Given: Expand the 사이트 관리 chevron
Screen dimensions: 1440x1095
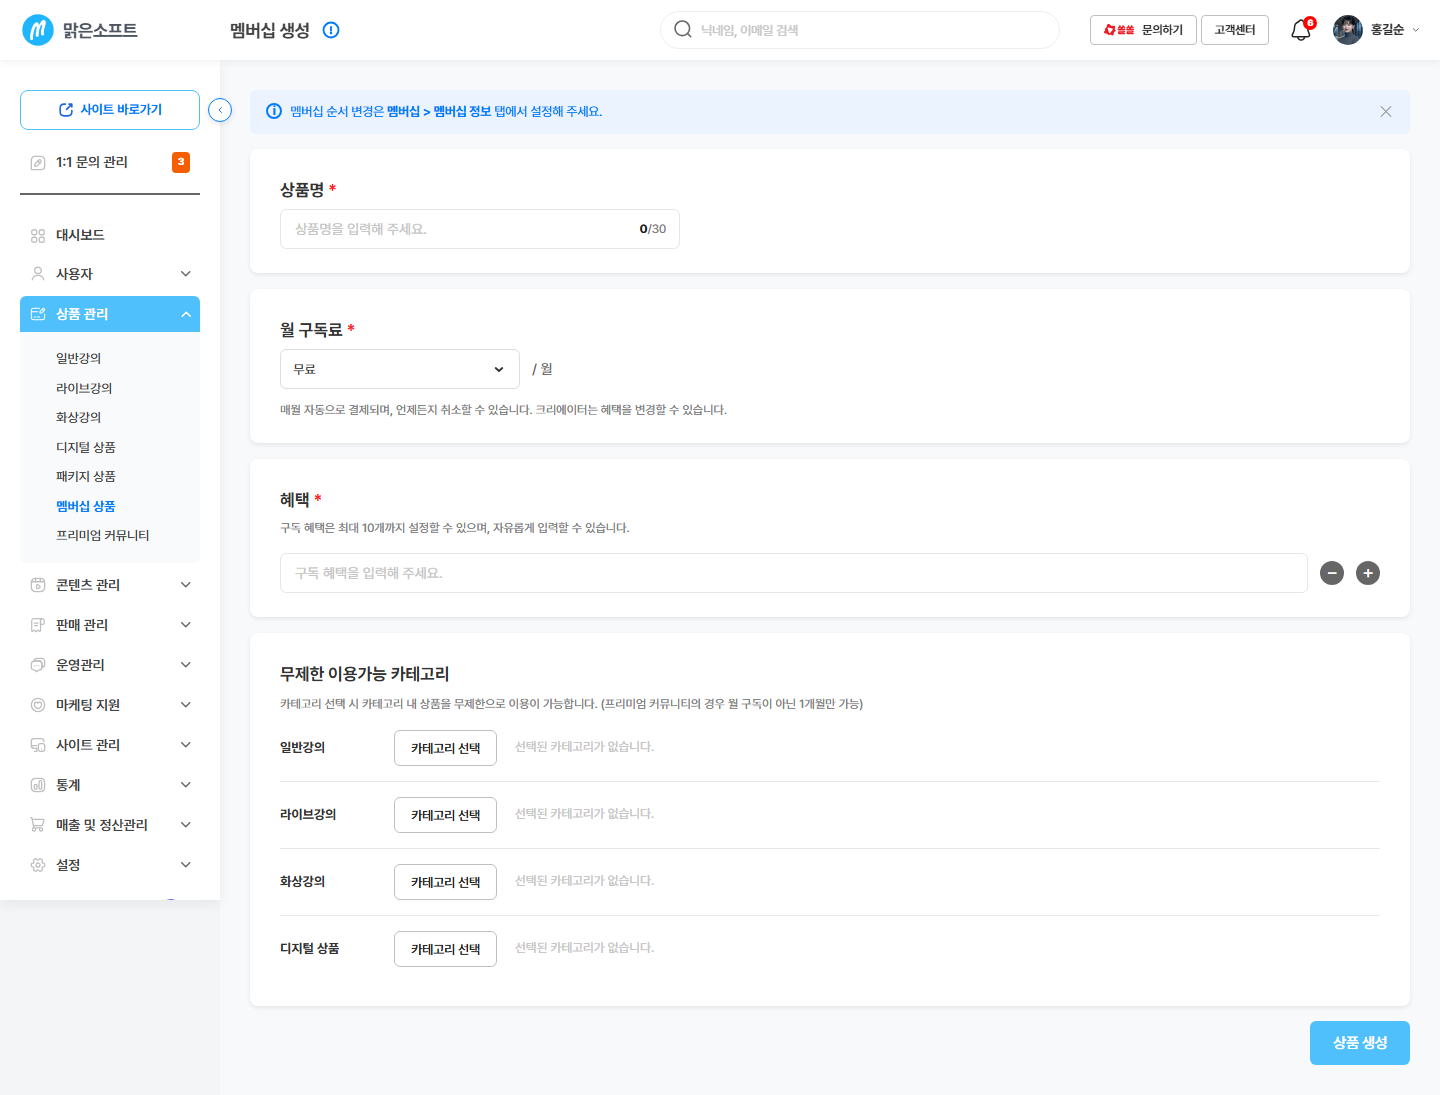Looking at the screenshot, I should (186, 745).
